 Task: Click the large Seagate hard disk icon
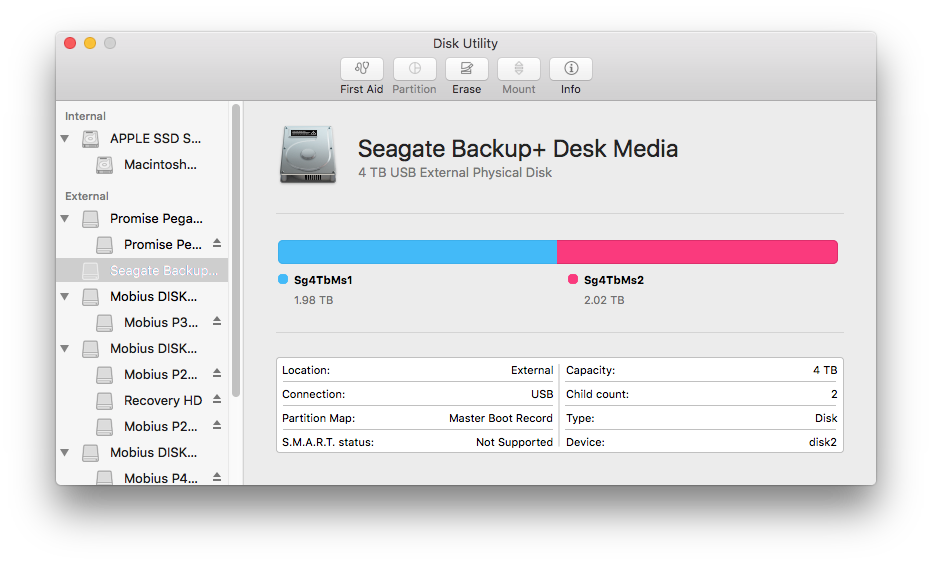[308, 154]
